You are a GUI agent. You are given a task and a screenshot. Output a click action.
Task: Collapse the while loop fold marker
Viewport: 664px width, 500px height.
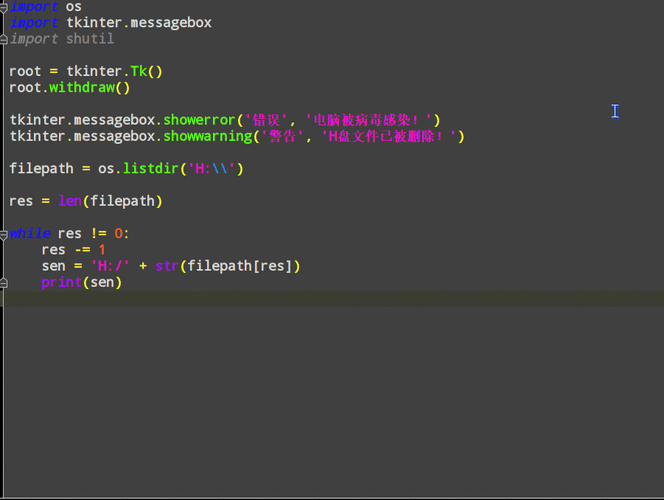[3, 234]
